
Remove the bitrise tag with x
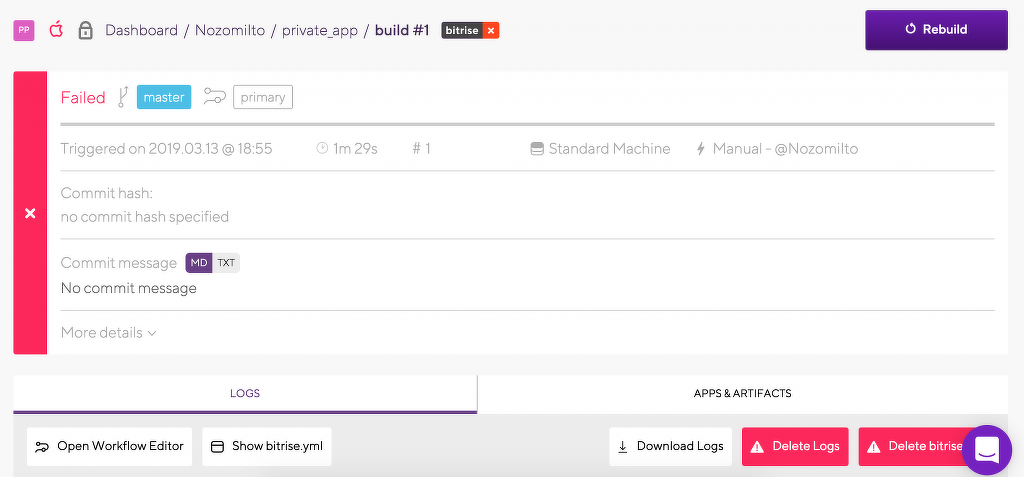490,30
